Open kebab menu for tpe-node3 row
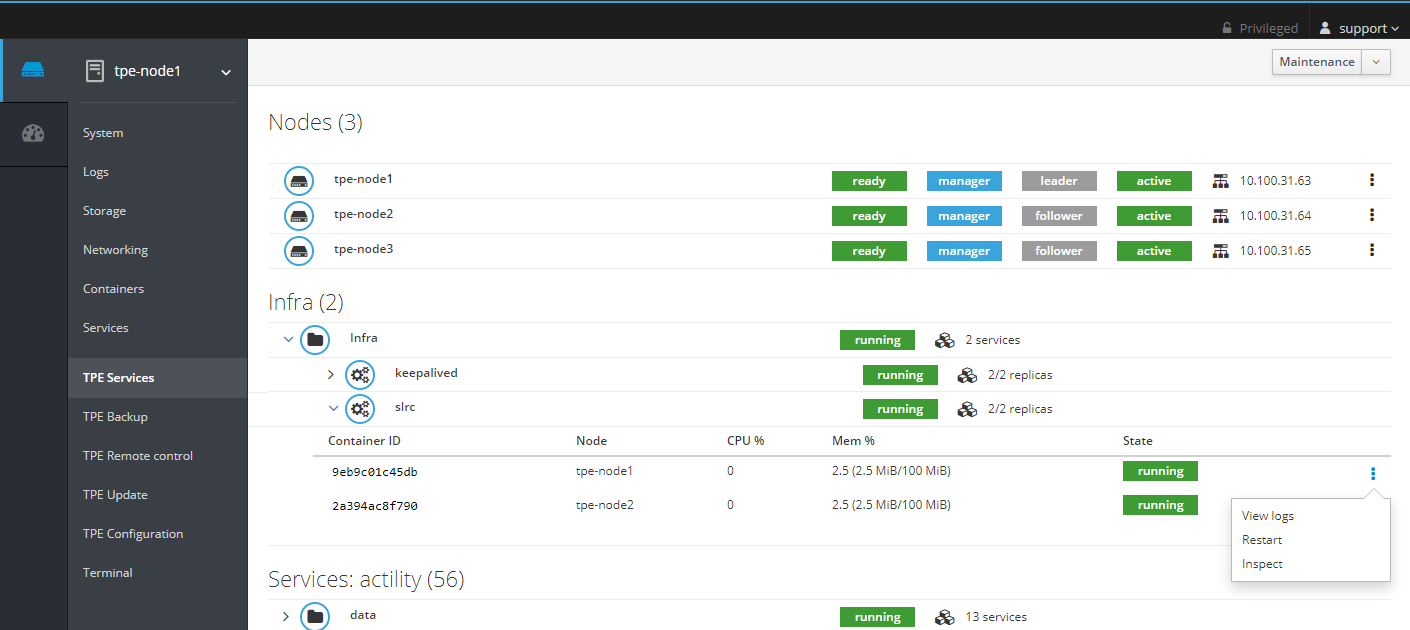Viewport: 1410px width, 630px height. tap(1372, 250)
